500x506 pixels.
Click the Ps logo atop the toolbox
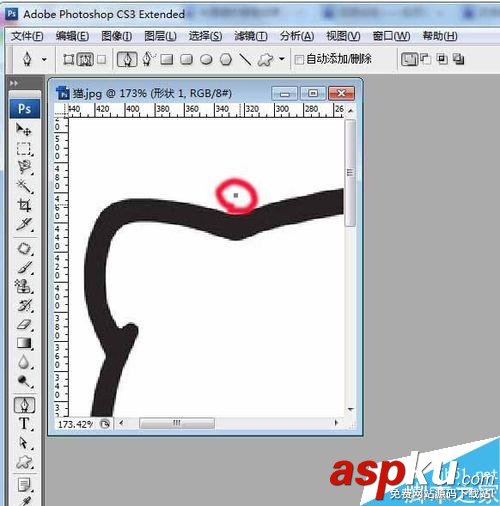click(25, 109)
